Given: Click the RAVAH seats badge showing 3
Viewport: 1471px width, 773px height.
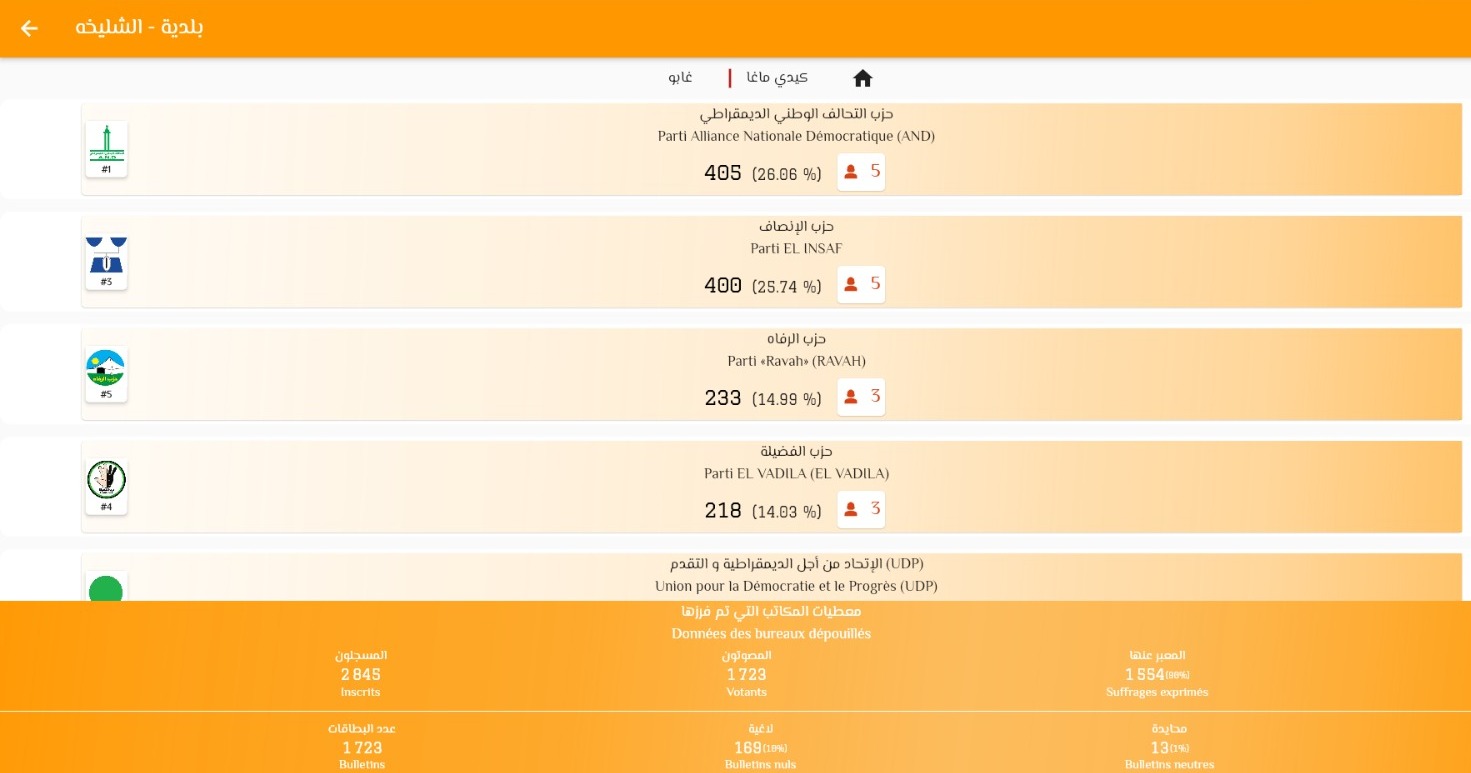Looking at the screenshot, I should [x=861, y=397].
